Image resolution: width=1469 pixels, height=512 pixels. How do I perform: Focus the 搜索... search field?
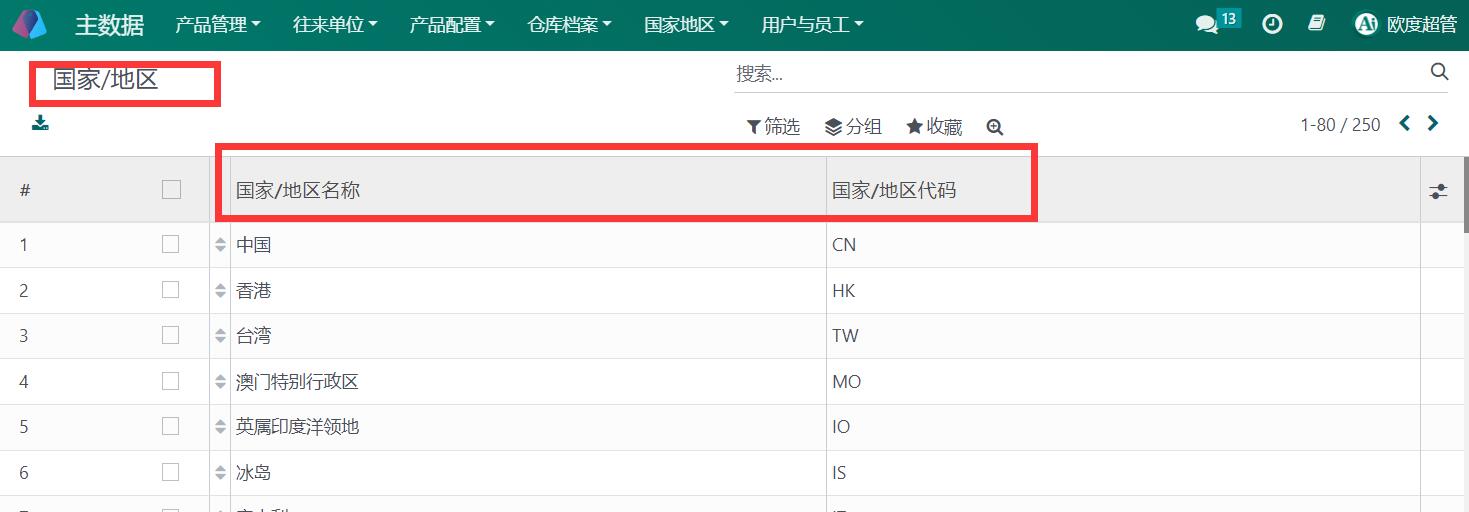pos(1080,74)
